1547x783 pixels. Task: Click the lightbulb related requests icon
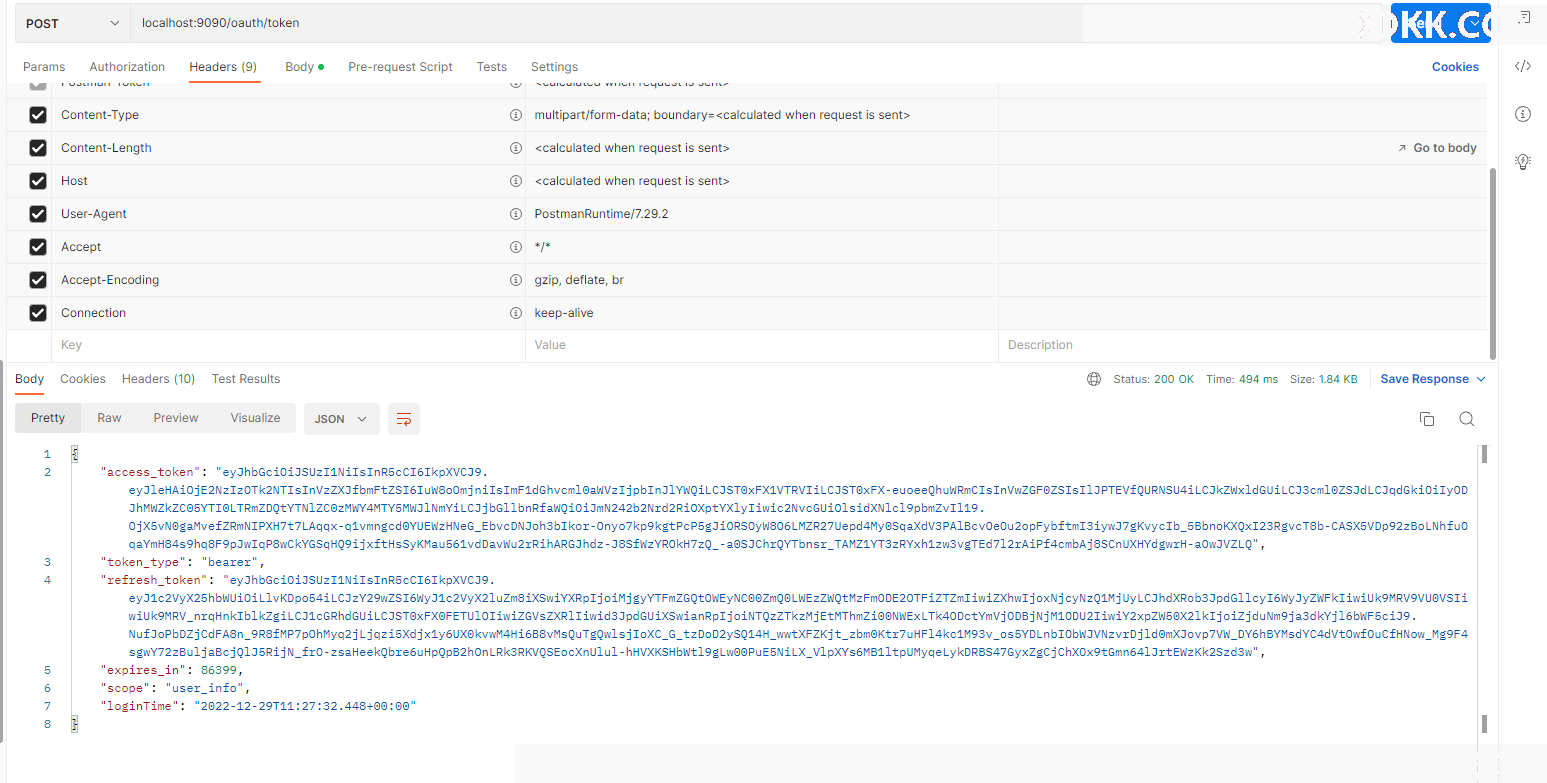pyautogui.click(x=1522, y=161)
